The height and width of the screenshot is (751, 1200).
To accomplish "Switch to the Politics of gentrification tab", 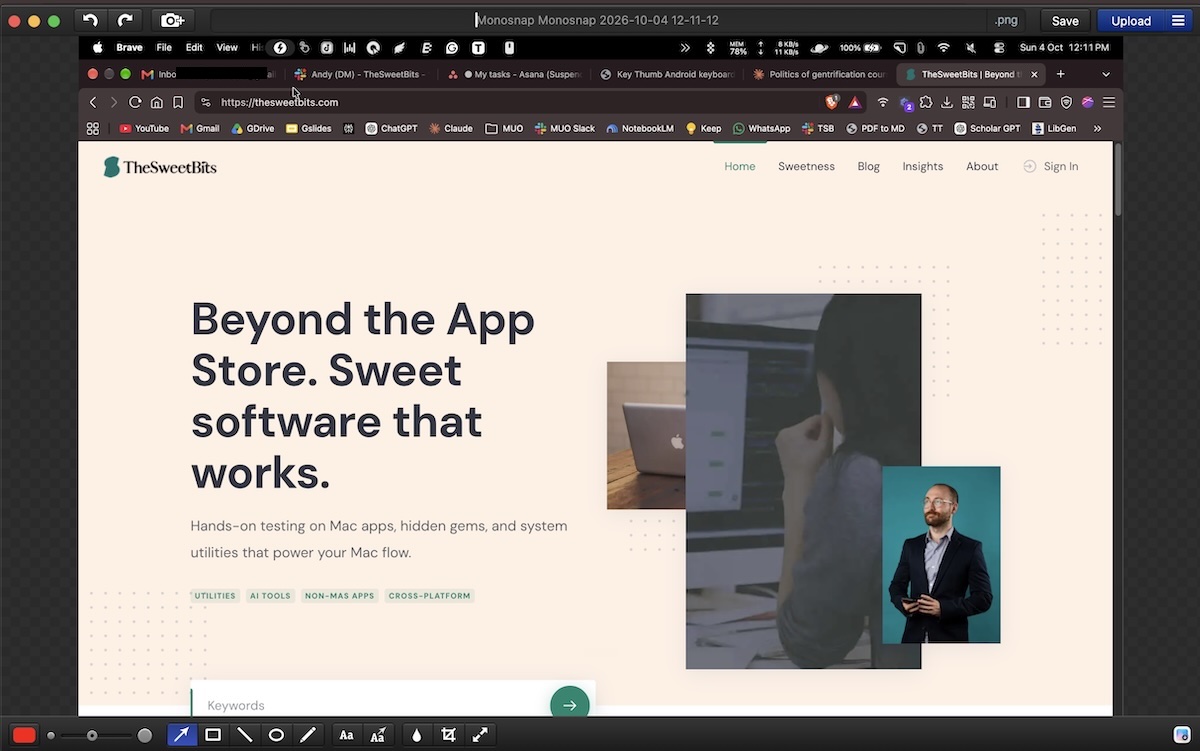I will [x=818, y=74].
